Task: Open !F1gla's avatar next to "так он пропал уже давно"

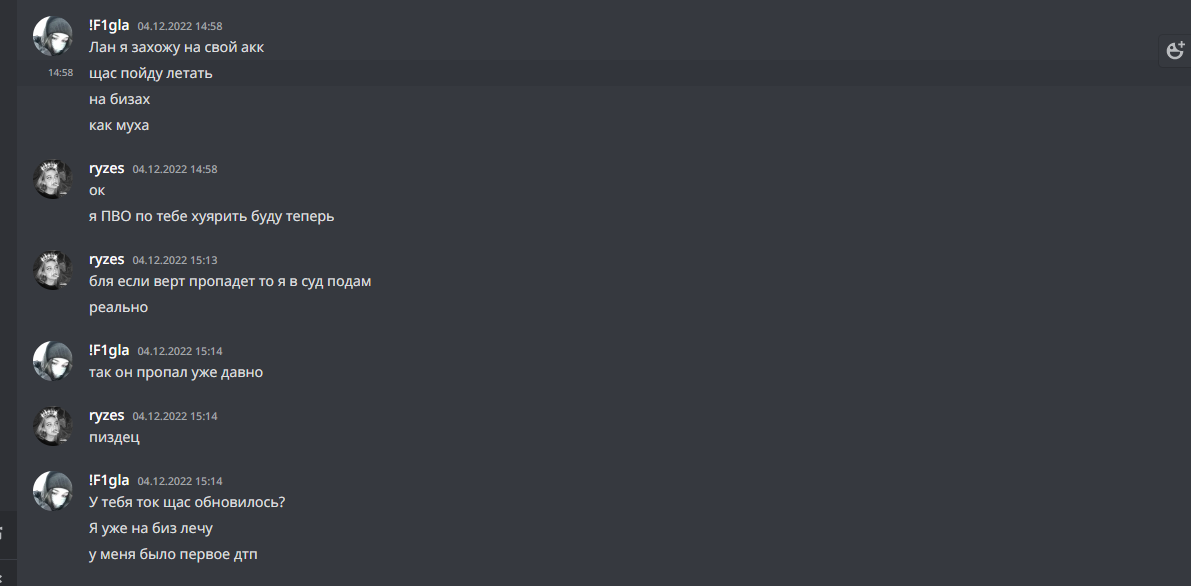Action: (52, 361)
